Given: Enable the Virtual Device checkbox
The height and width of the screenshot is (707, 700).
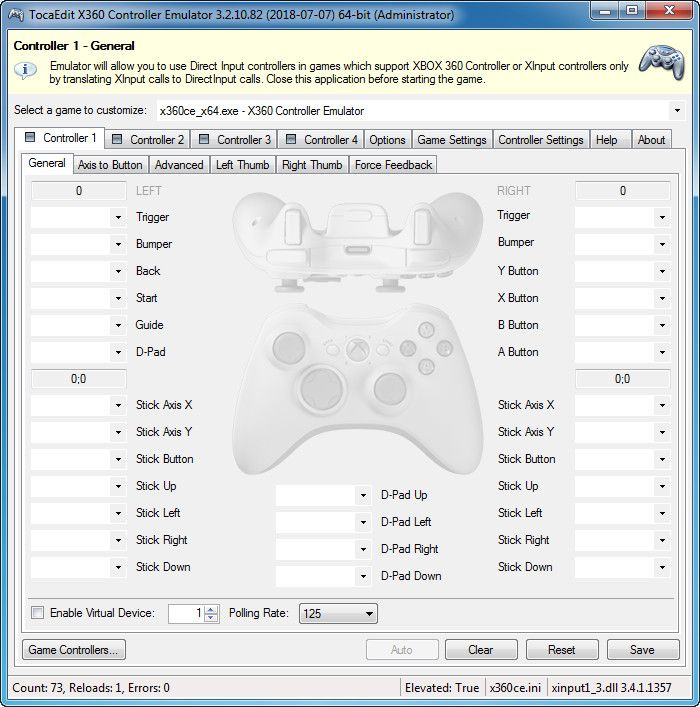Looking at the screenshot, I should (x=37, y=612).
